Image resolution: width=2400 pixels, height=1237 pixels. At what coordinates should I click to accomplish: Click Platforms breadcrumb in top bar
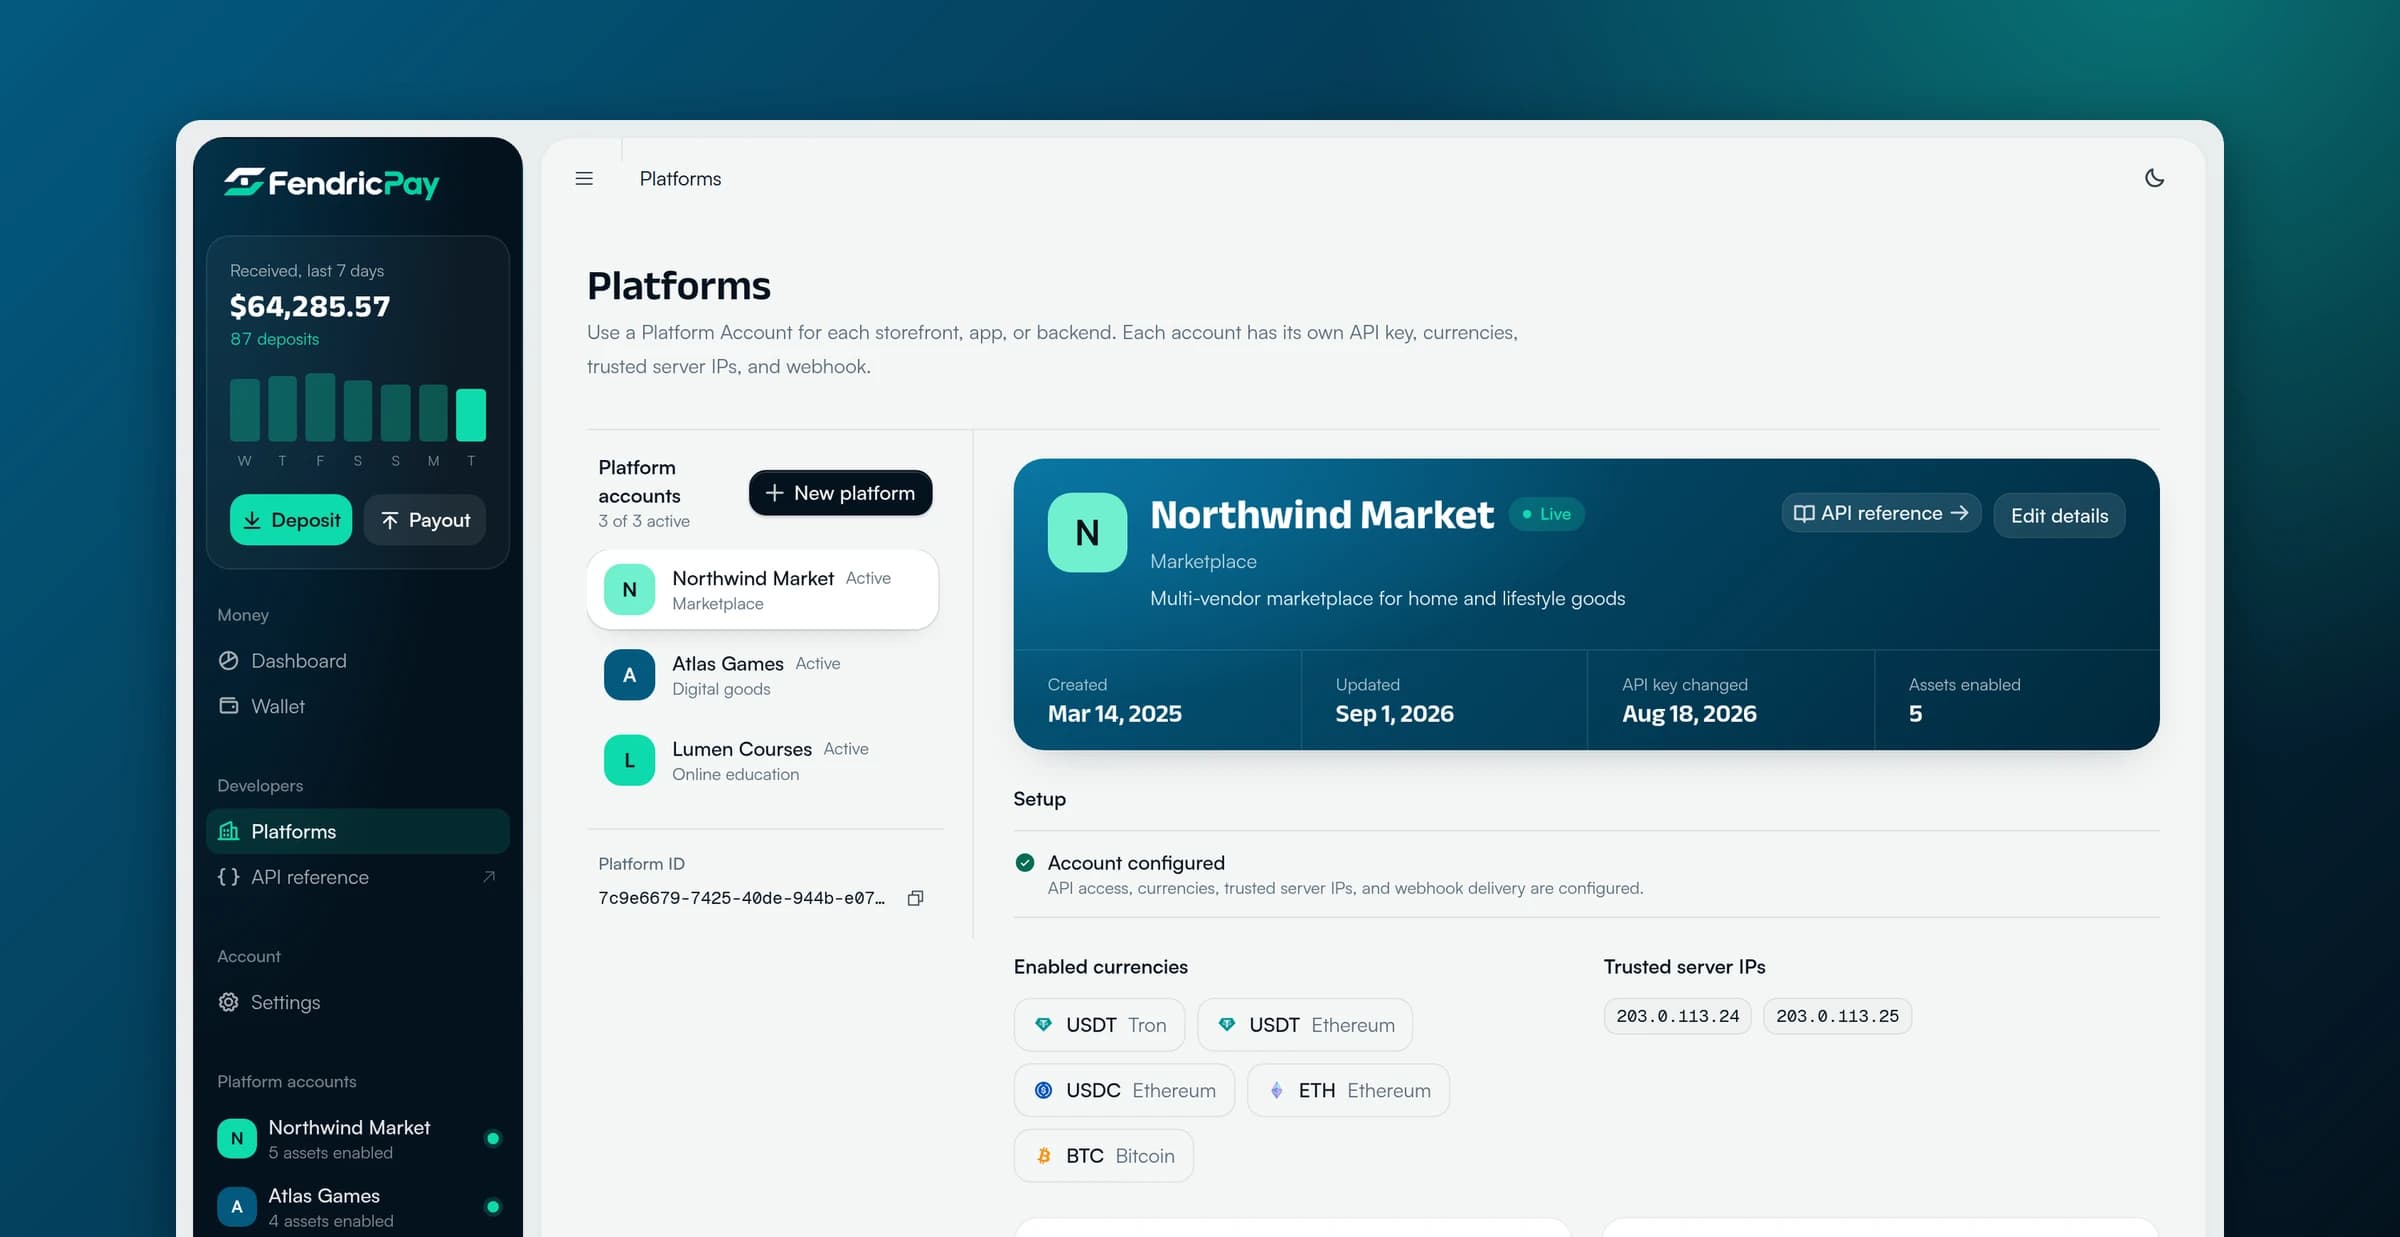[680, 179]
